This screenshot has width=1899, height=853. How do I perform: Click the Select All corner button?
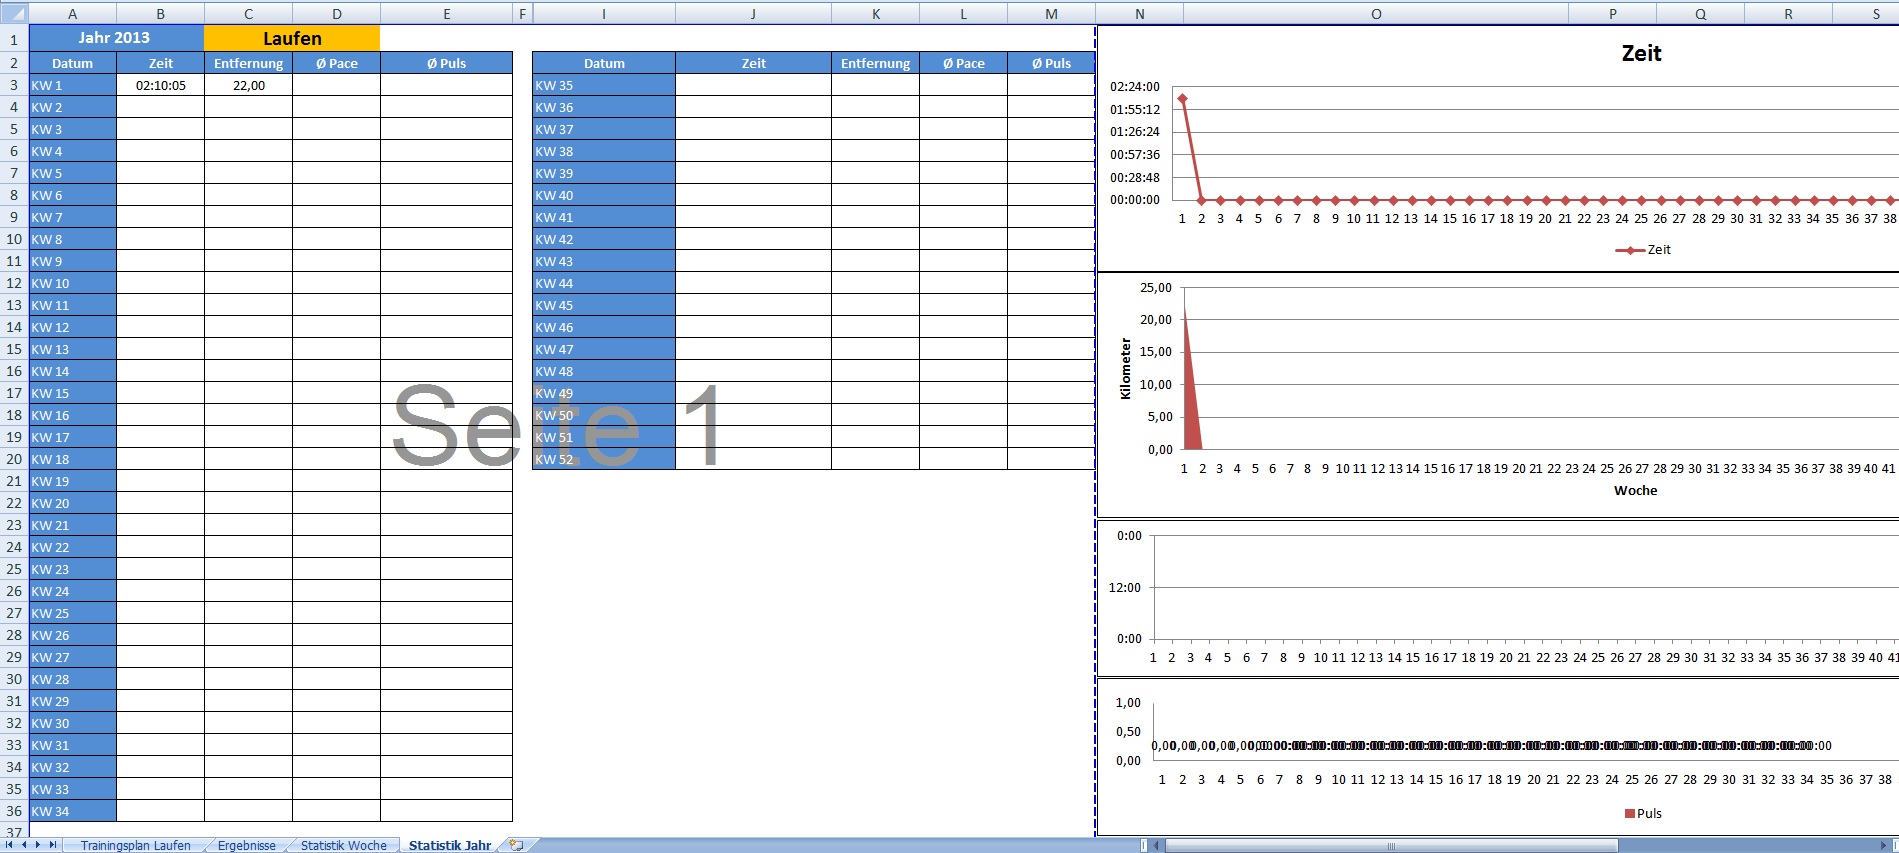[x=14, y=14]
